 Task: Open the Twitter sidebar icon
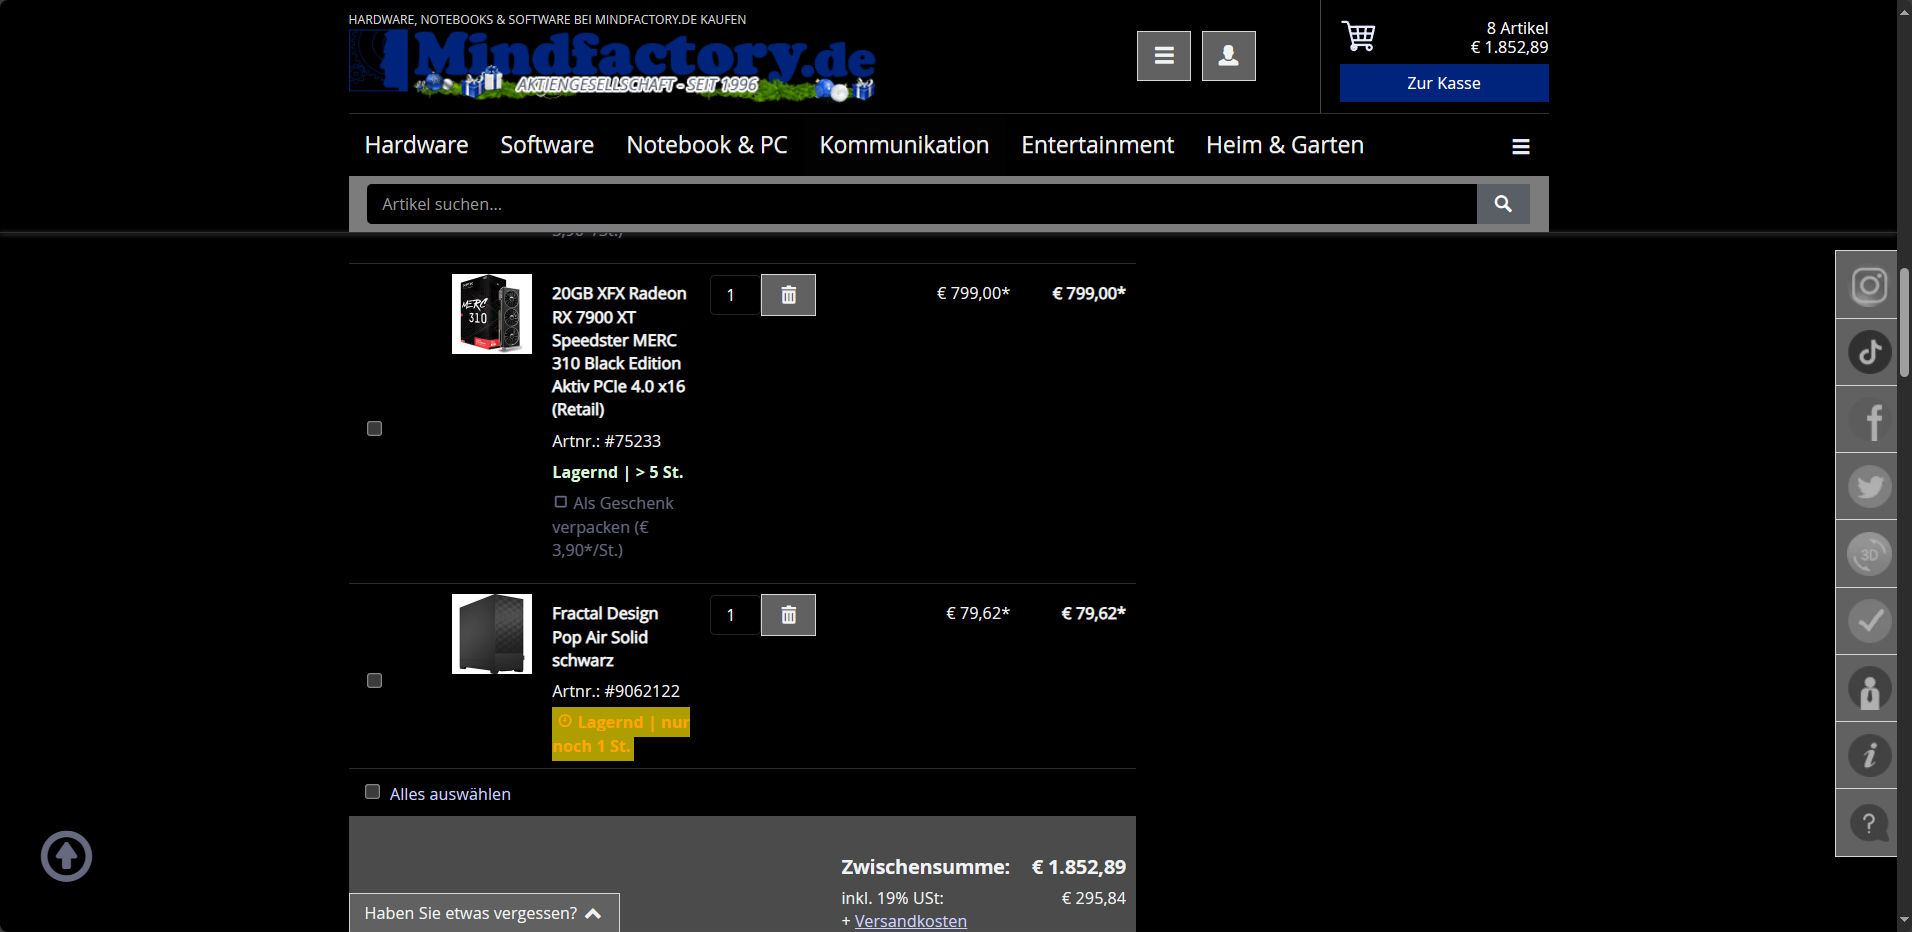tap(1869, 487)
